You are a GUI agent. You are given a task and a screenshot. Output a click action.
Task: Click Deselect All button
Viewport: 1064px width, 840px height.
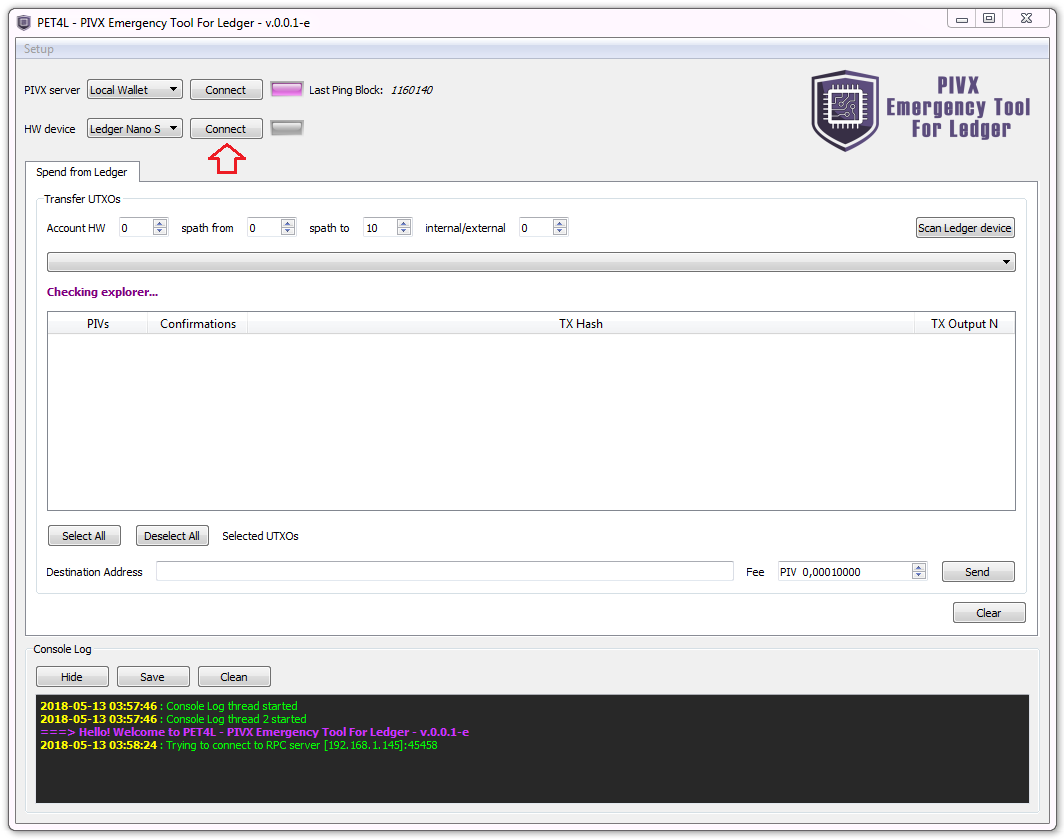click(x=172, y=536)
